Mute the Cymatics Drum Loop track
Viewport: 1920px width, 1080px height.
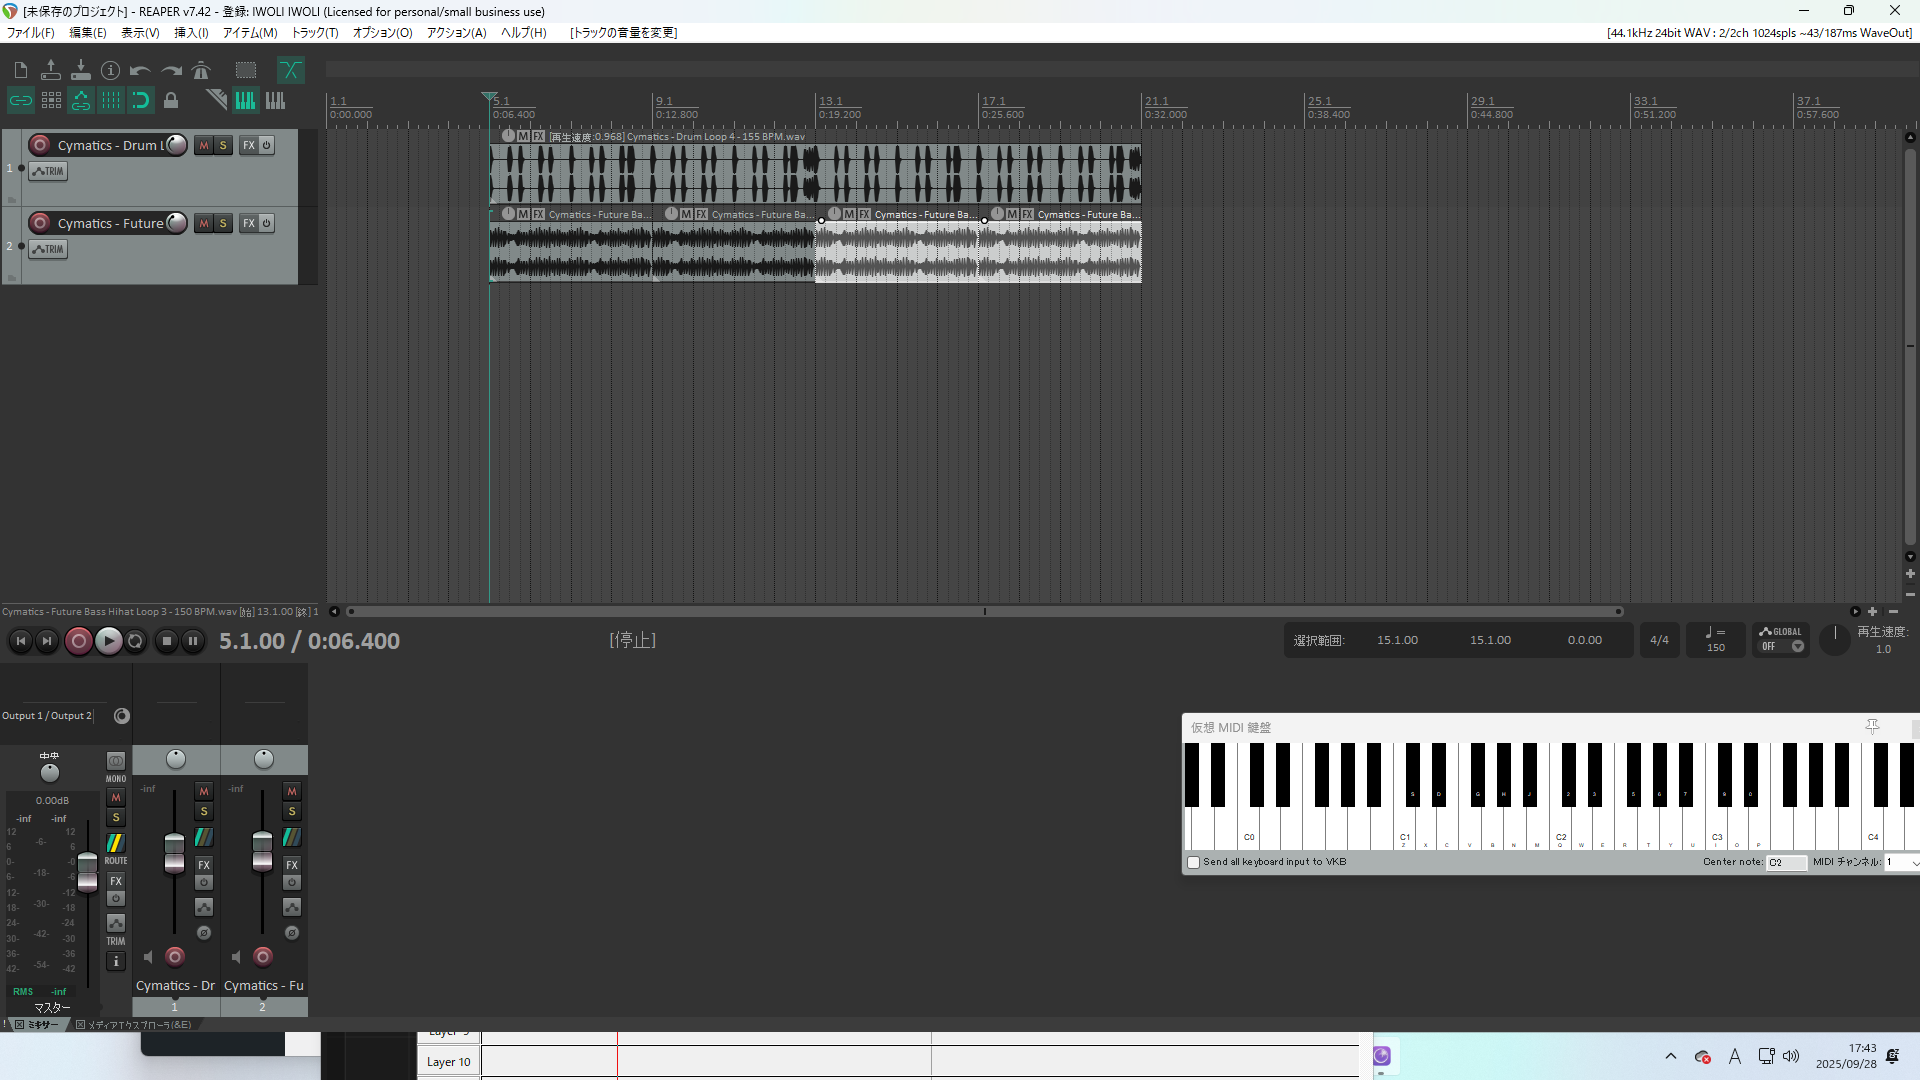(204, 145)
